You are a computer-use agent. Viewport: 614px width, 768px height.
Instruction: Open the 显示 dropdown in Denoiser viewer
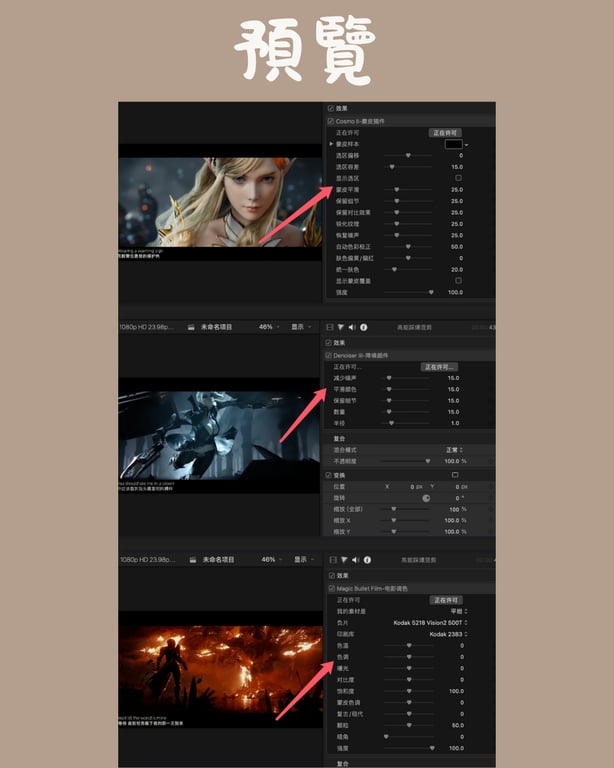(x=301, y=327)
